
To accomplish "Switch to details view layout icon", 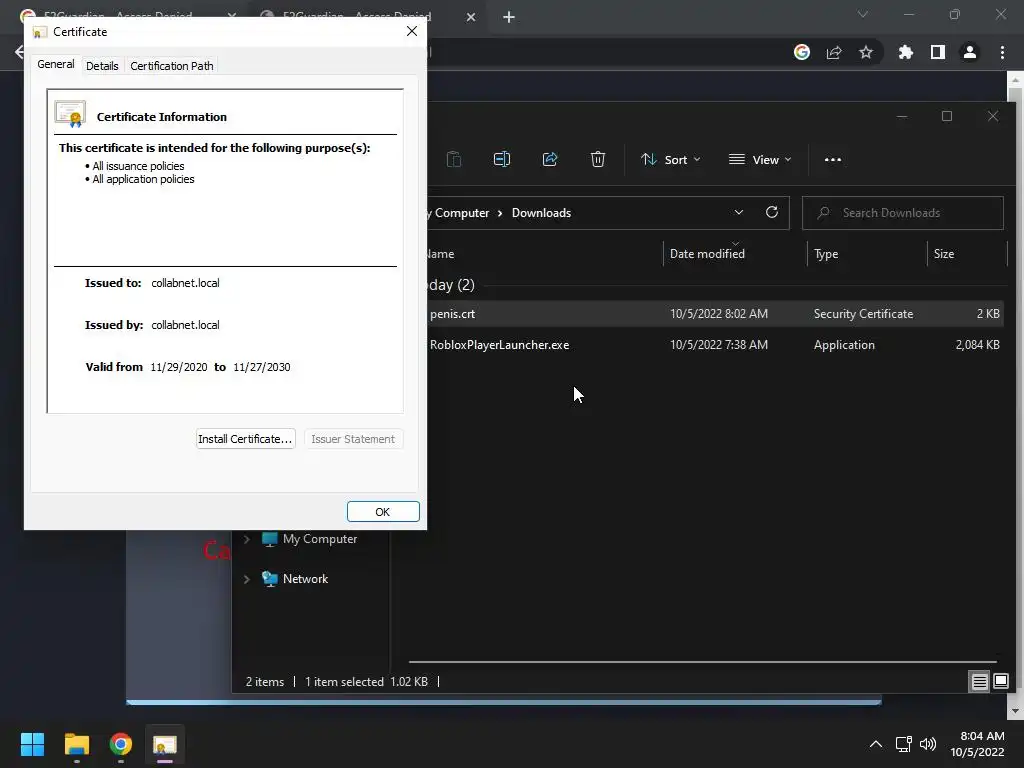I will point(980,682).
